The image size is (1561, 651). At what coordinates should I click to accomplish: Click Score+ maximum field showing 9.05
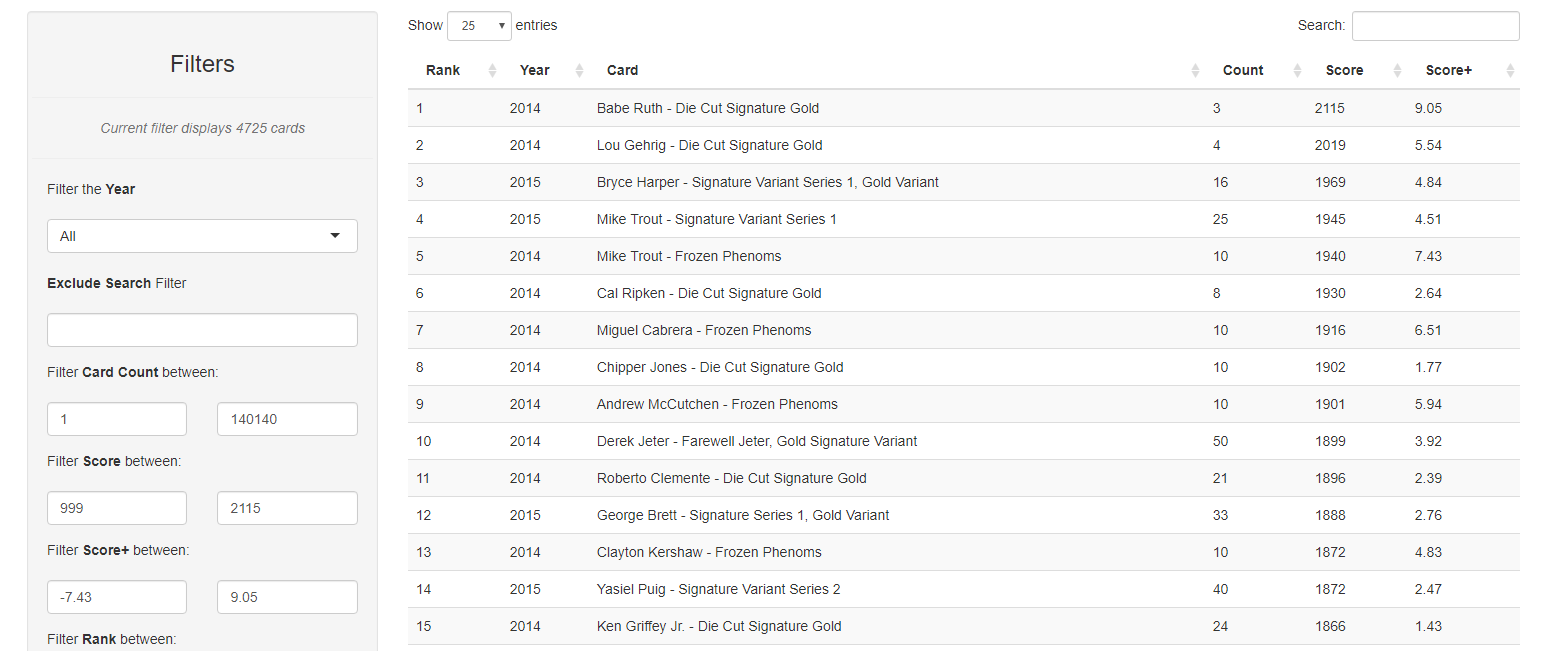(287, 597)
